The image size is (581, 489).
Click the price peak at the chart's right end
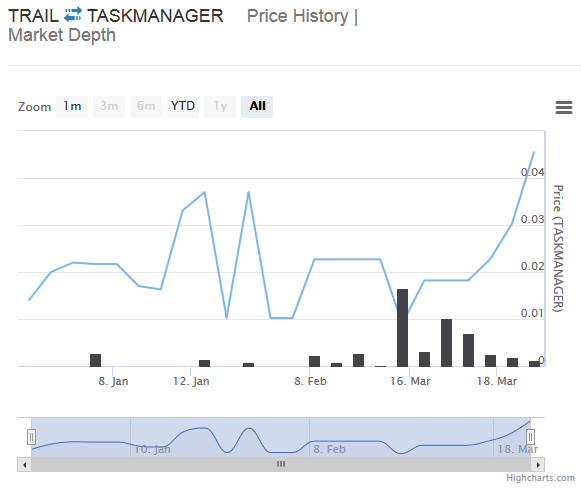[534, 152]
